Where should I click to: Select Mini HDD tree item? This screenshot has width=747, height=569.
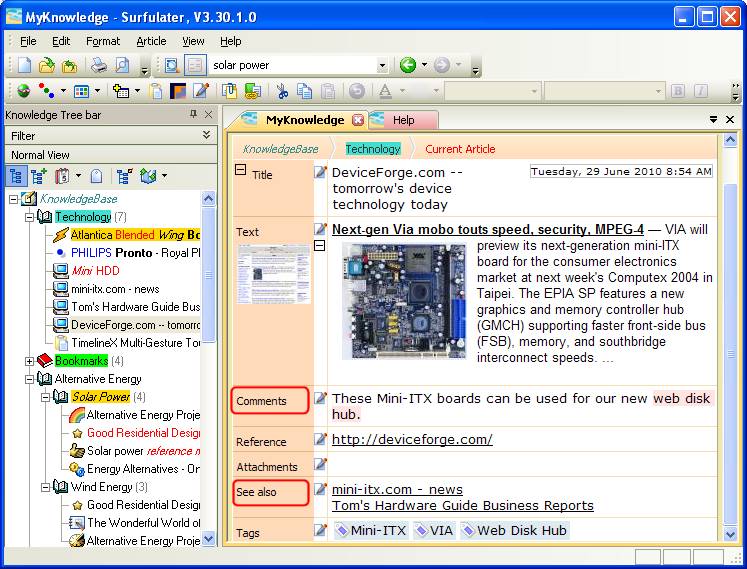click(95, 271)
